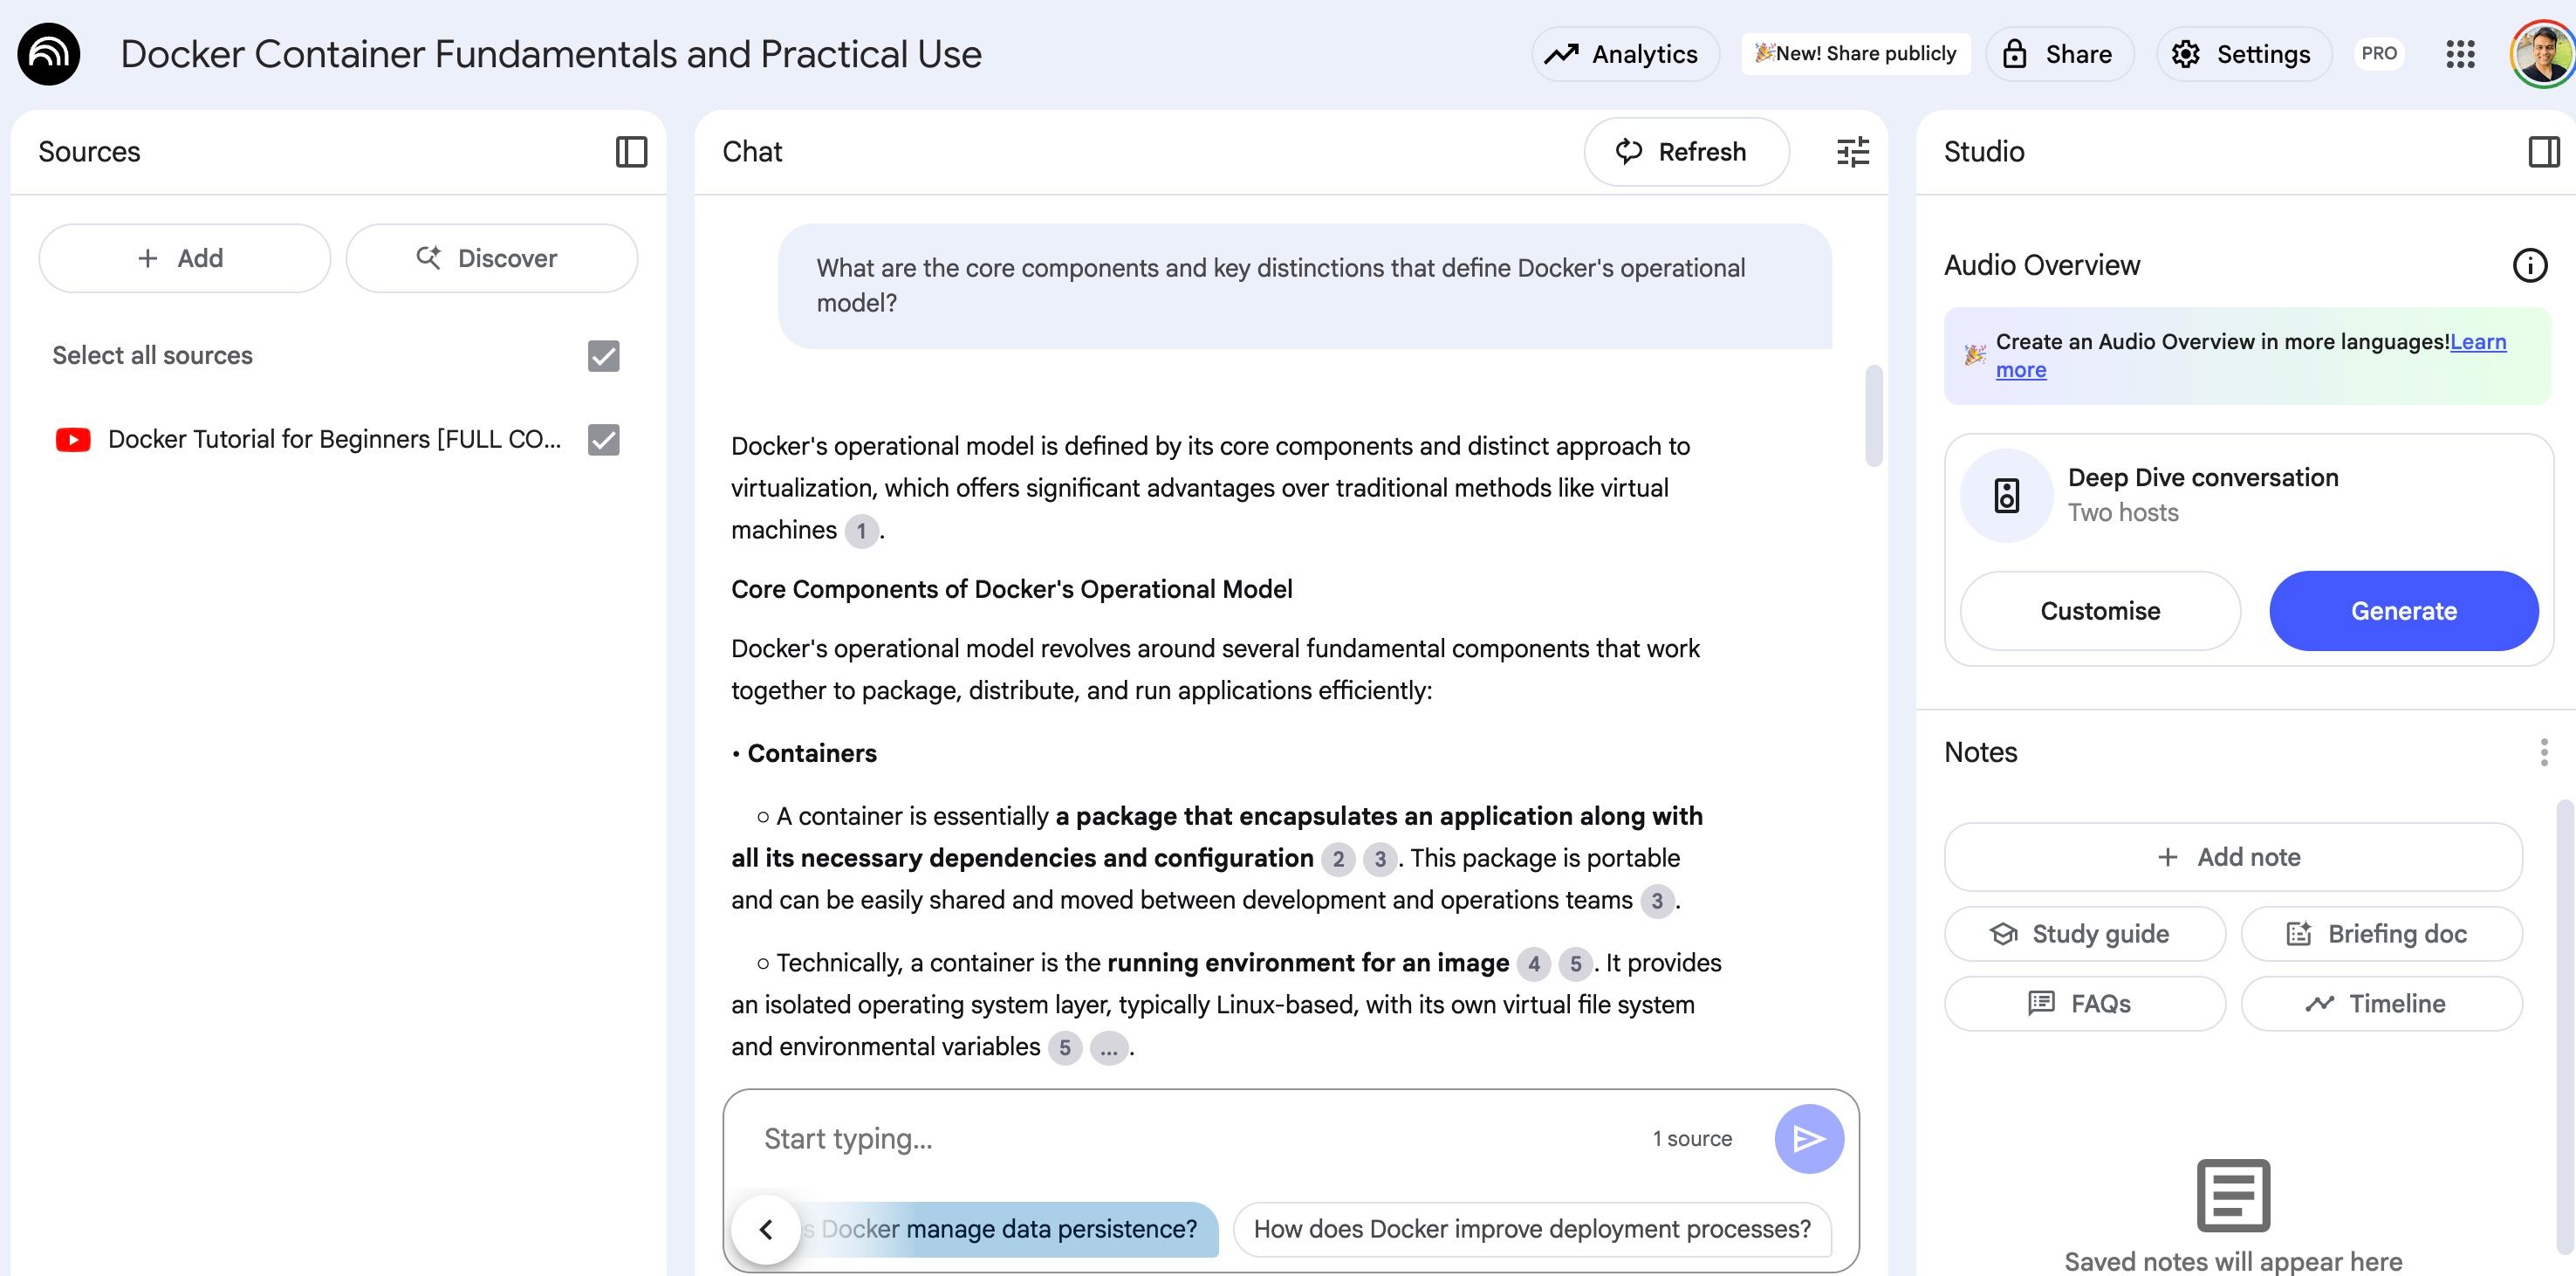Collapse the Studio panel icon
This screenshot has height=1276, width=2576.
(2543, 152)
